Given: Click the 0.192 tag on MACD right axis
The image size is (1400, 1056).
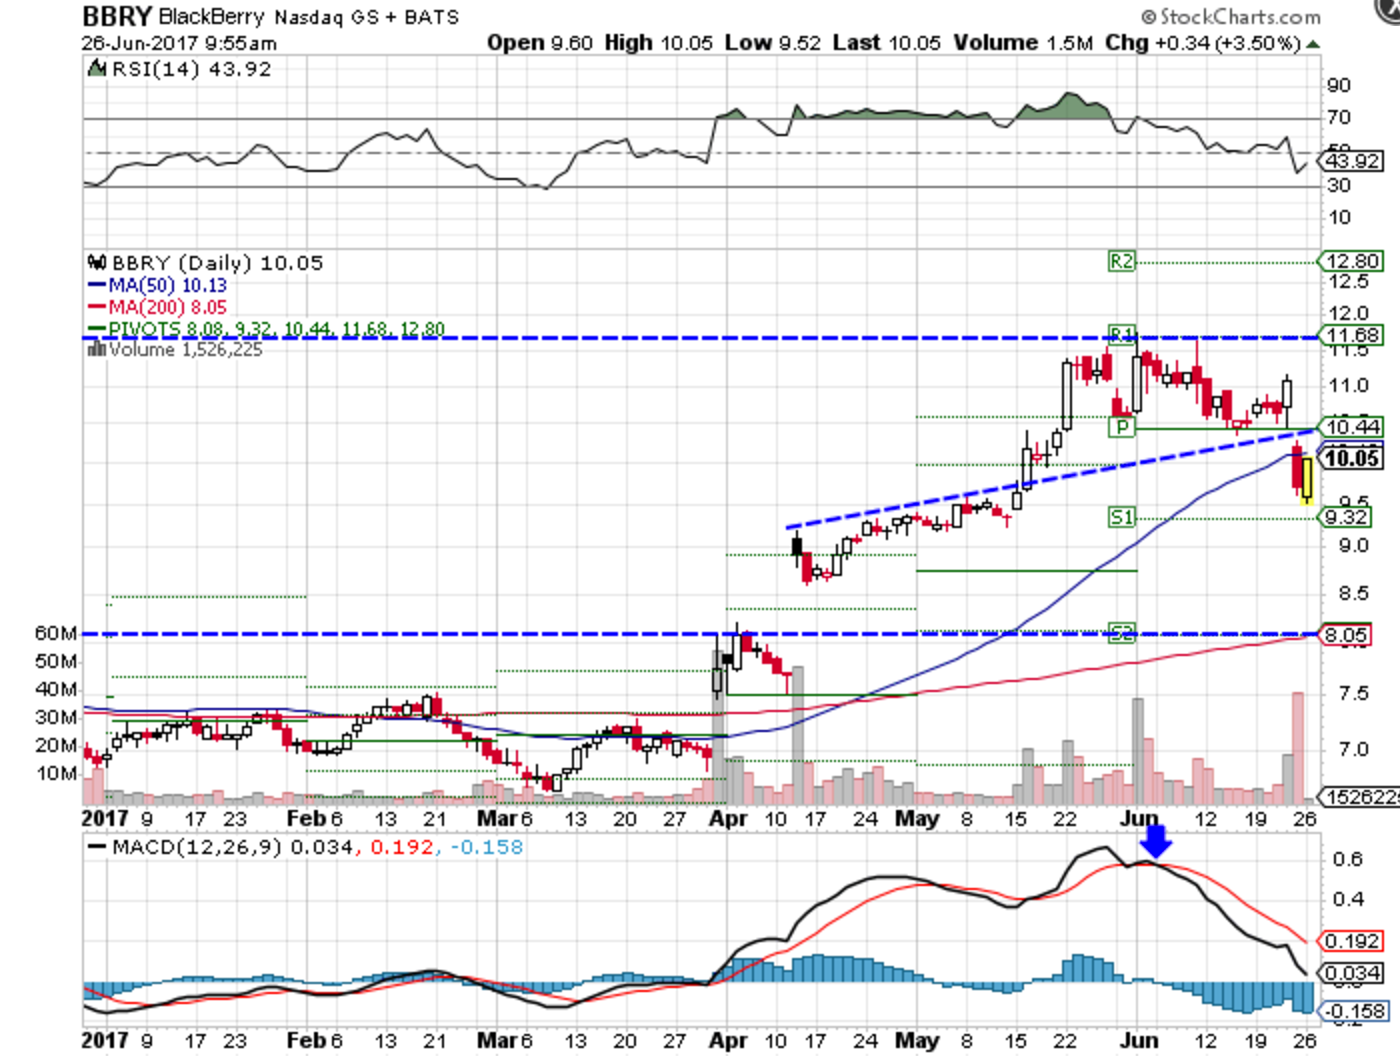Looking at the screenshot, I should pyautogui.click(x=1351, y=941).
